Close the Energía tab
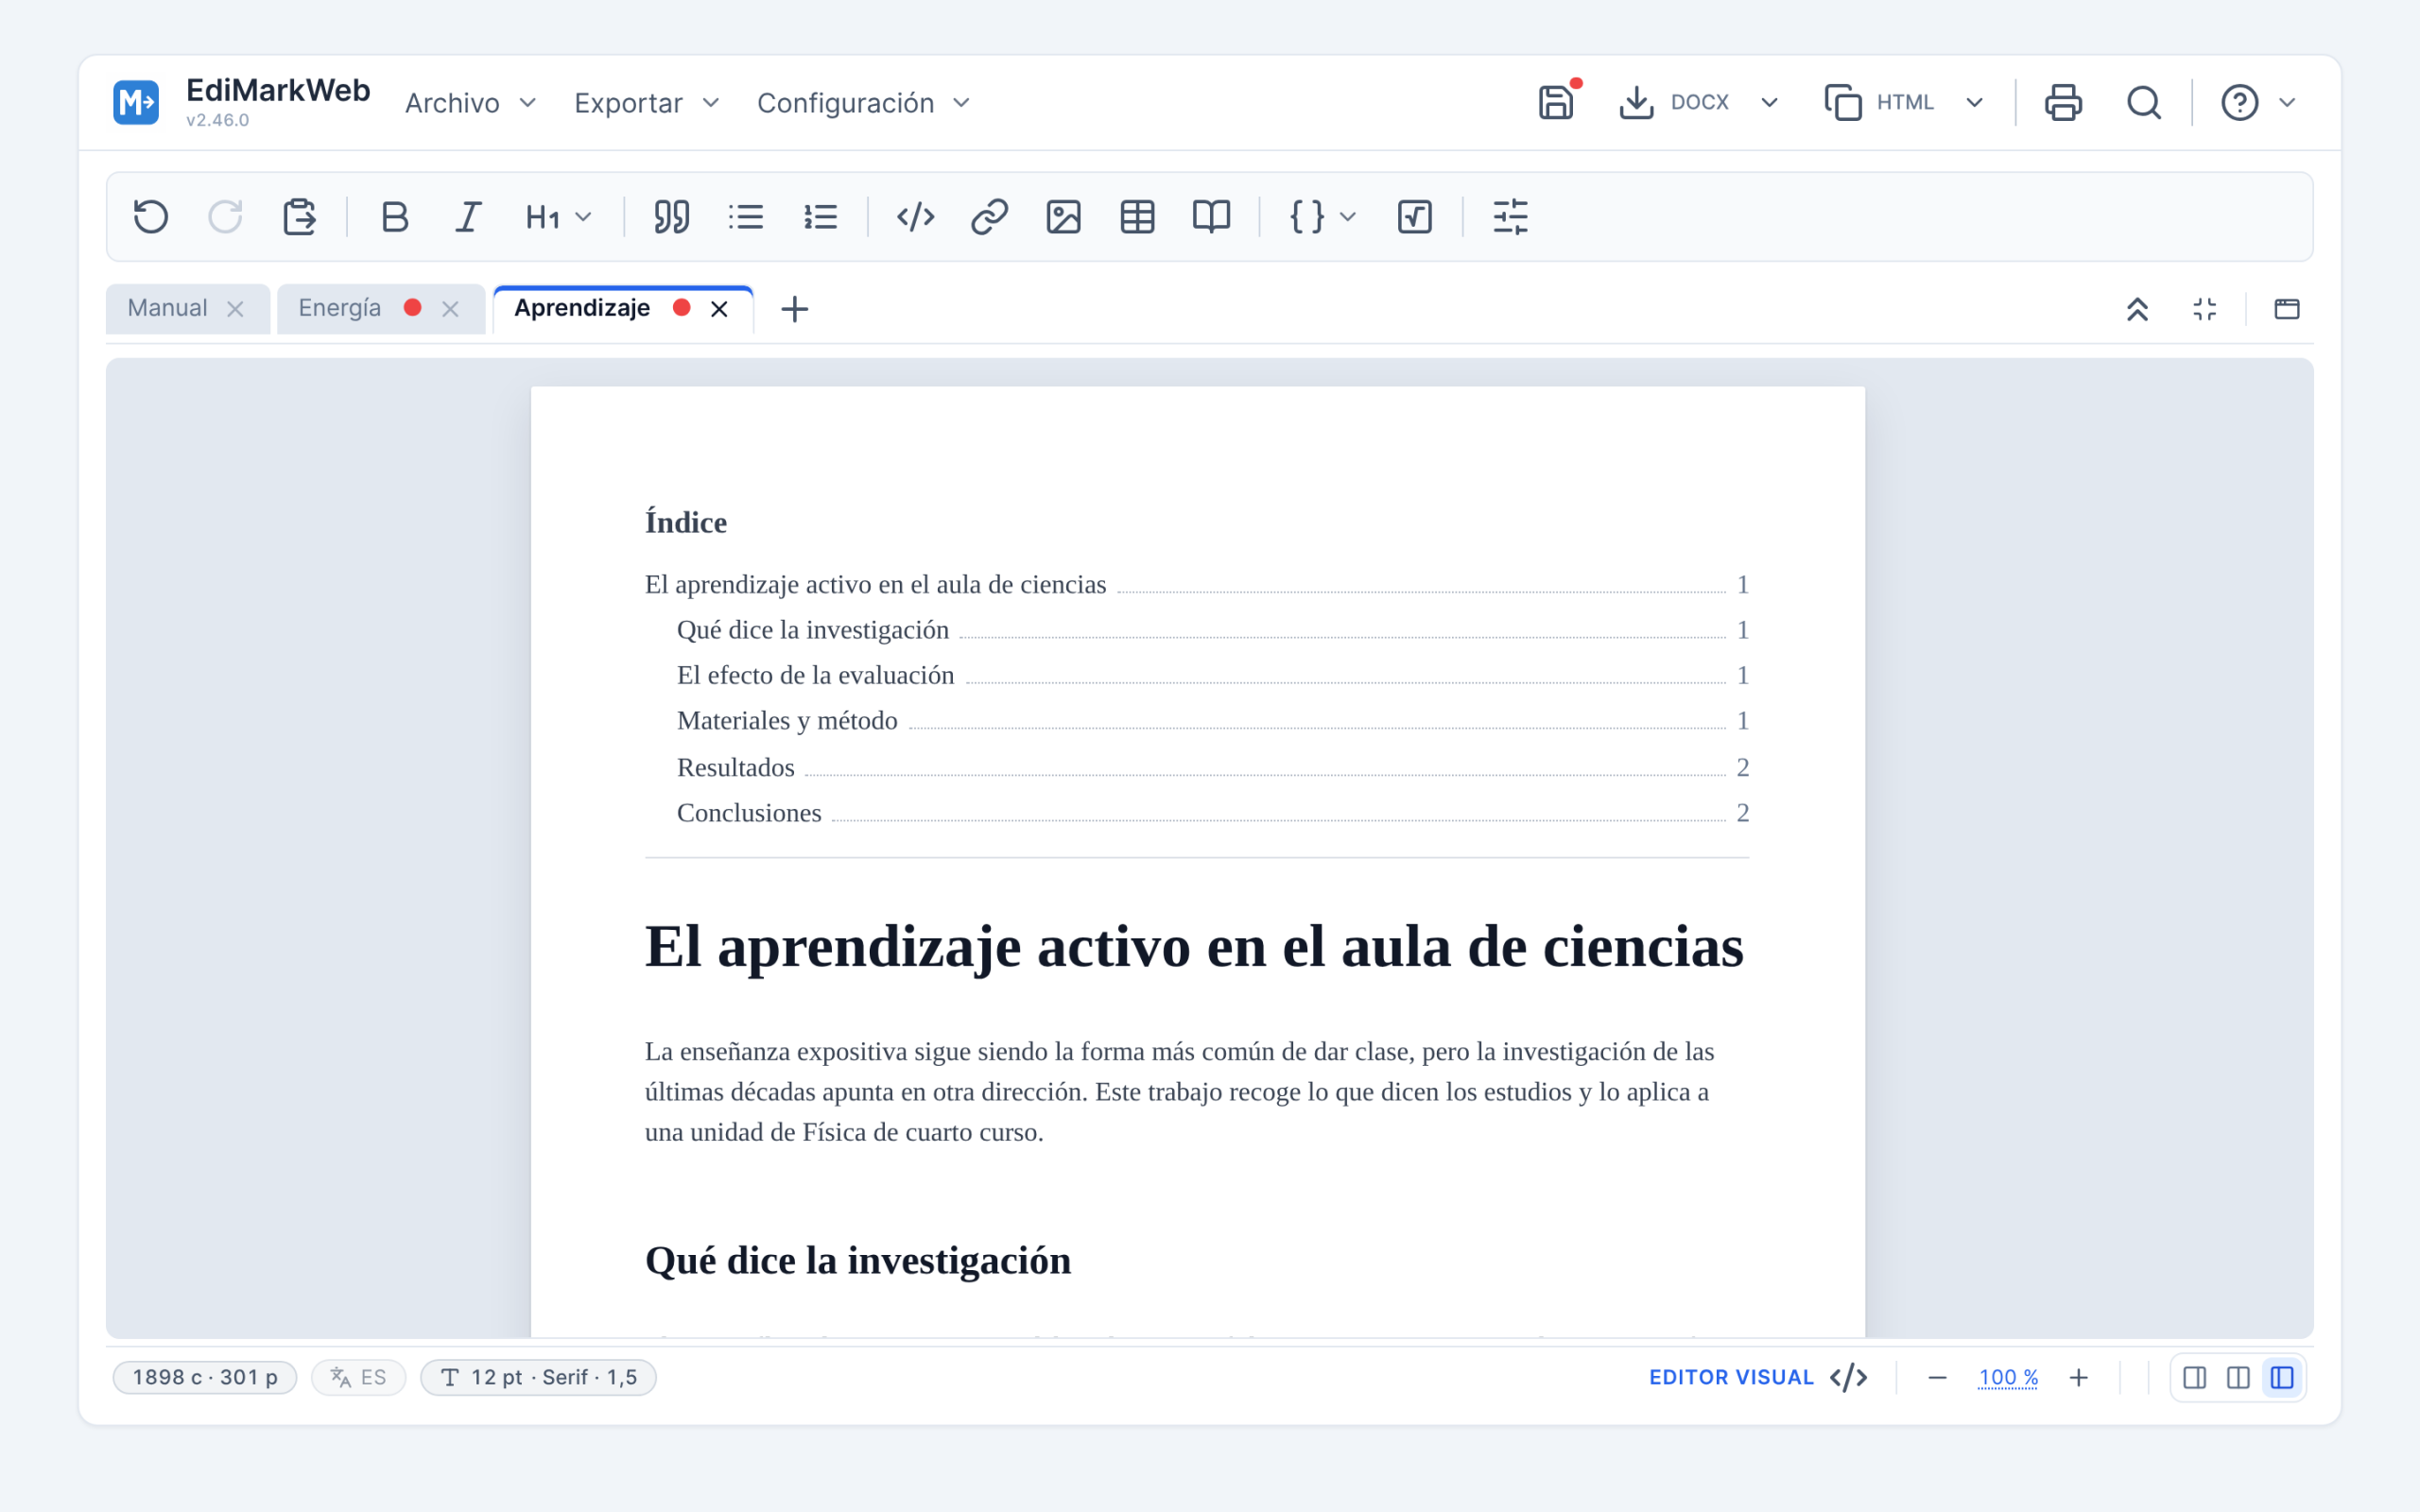2420x1512 pixels. (x=450, y=309)
